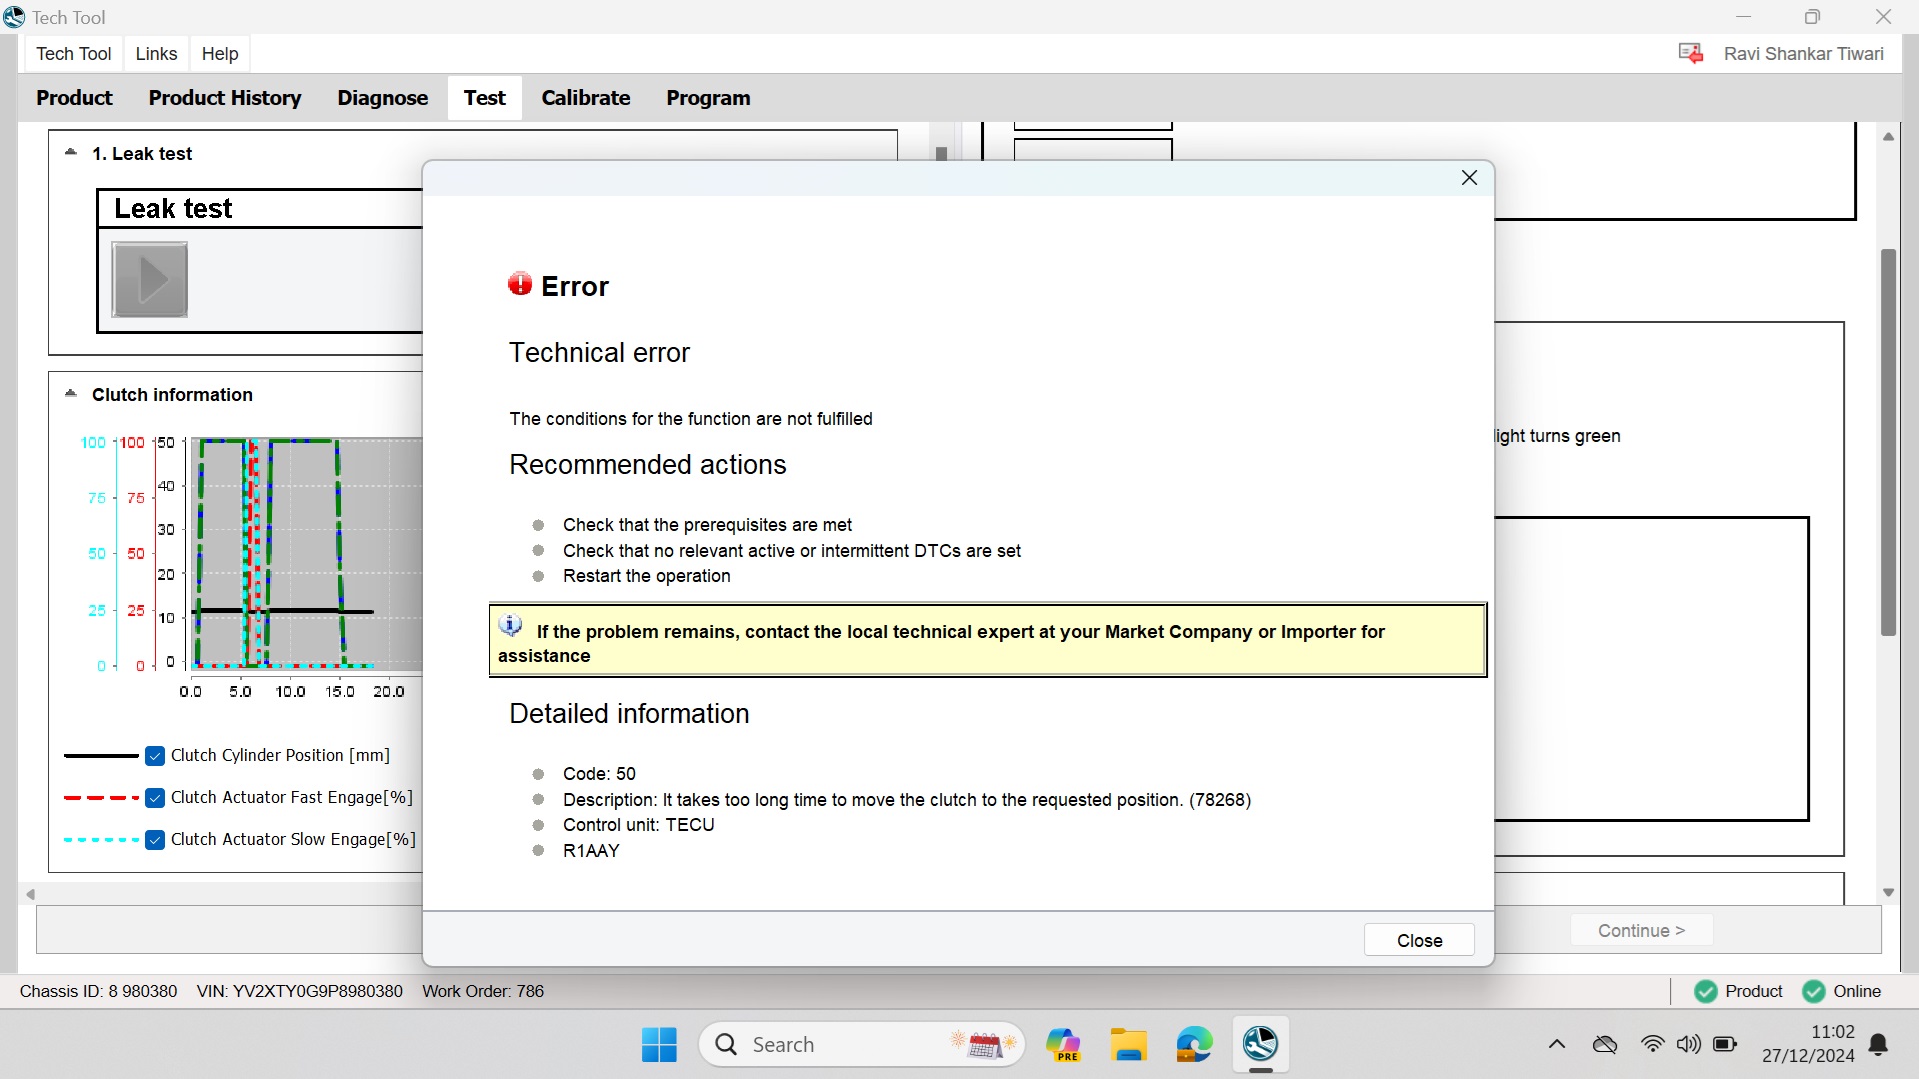Open Copilot from the taskbar
This screenshot has height=1079, width=1919.
1063,1045
